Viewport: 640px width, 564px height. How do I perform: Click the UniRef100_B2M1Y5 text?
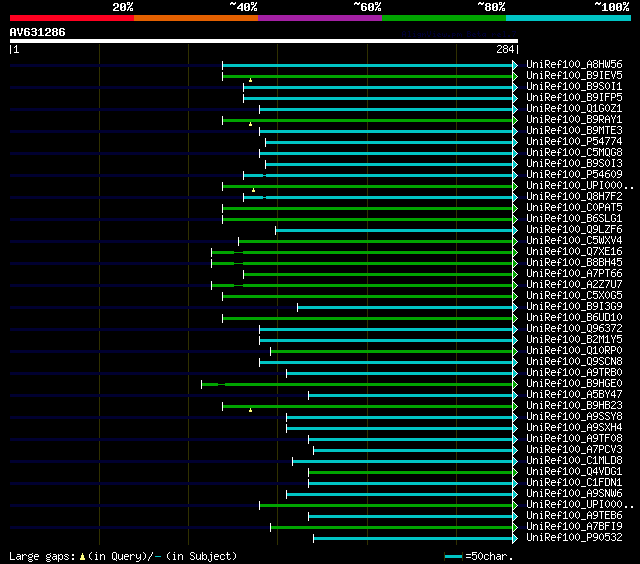pyautogui.click(x=574, y=340)
